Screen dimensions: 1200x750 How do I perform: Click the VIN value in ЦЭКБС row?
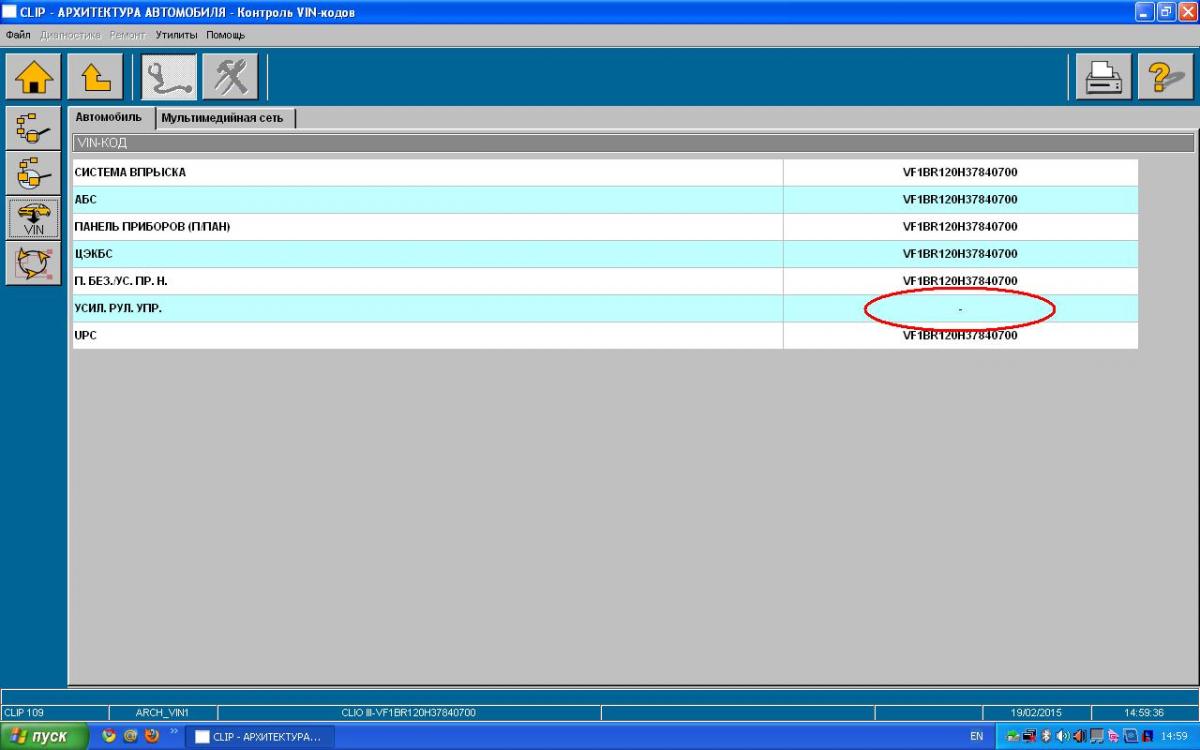coord(960,253)
